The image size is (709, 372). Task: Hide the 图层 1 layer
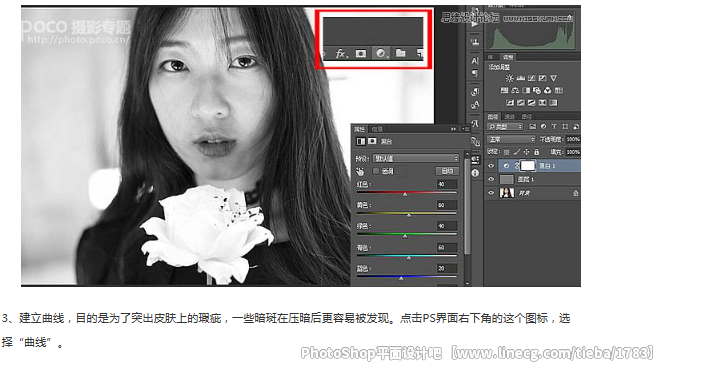pos(491,179)
